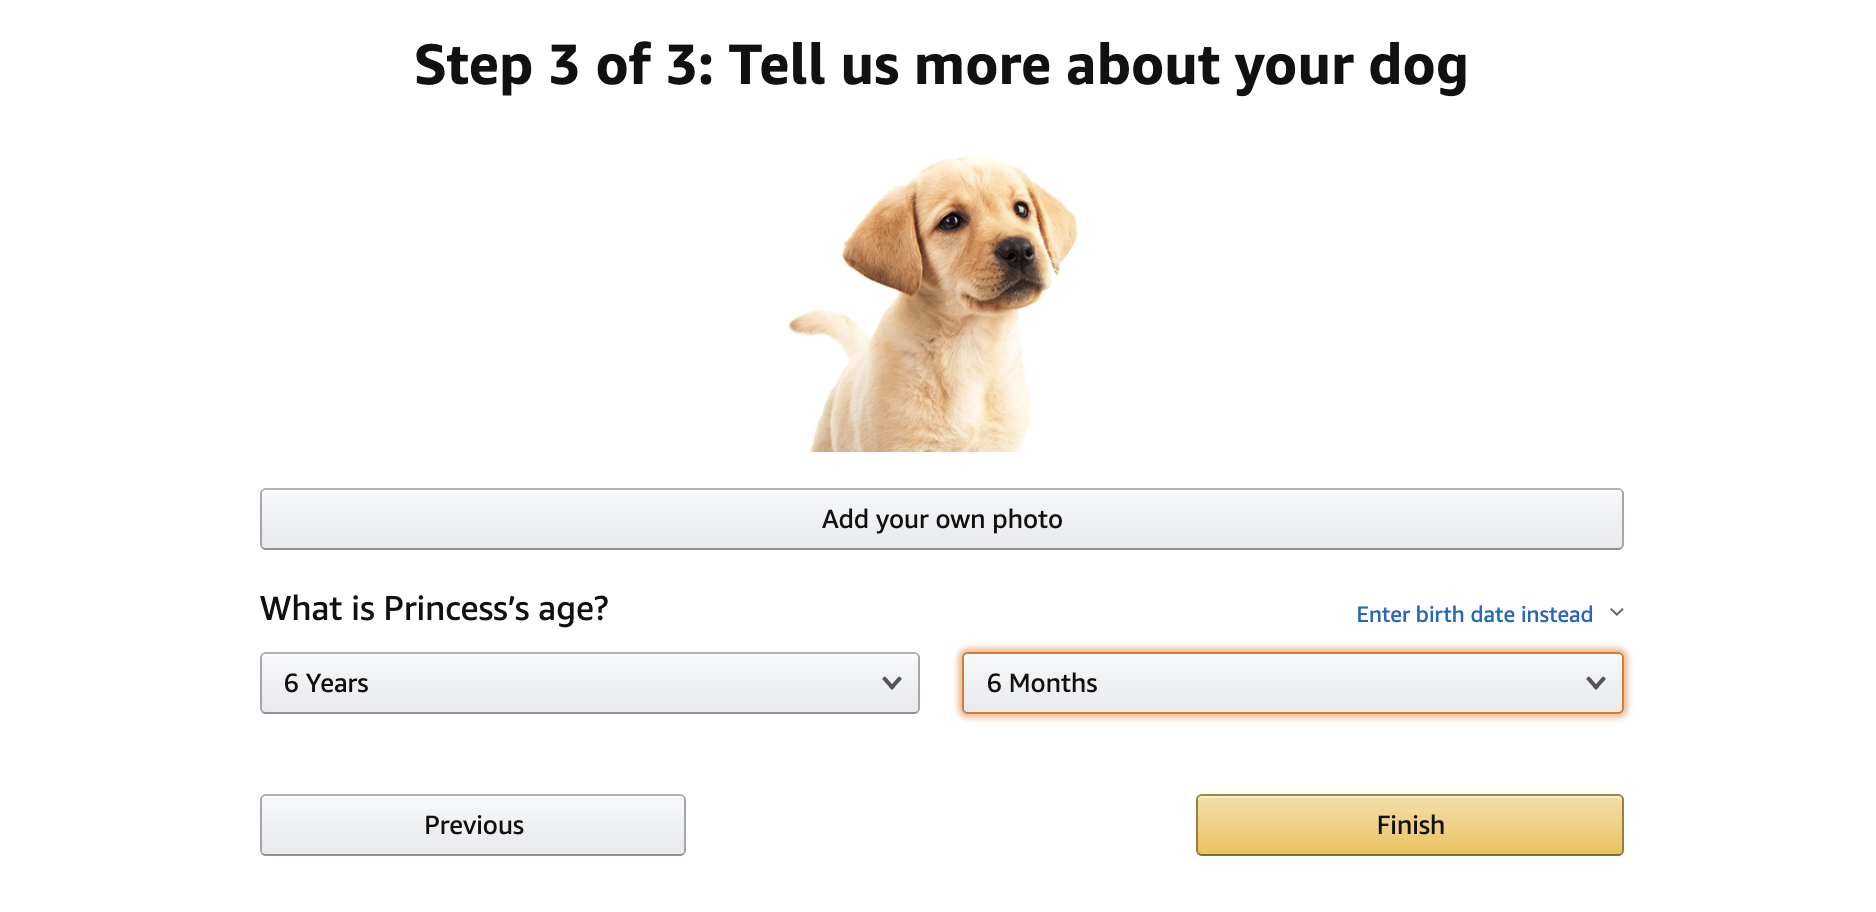1876x912 pixels.
Task: Click the chevron icon on the months dropdown
Action: tap(1598, 684)
